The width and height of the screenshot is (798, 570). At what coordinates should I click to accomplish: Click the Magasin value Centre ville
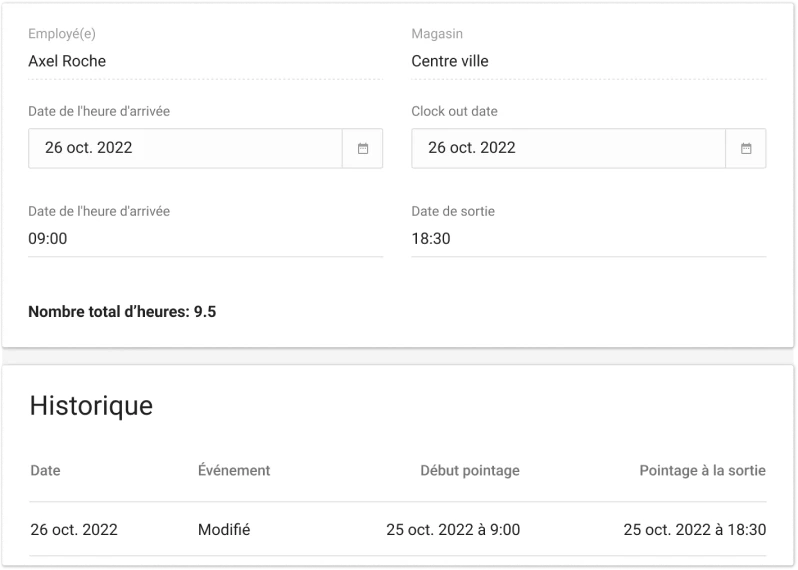coord(450,61)
